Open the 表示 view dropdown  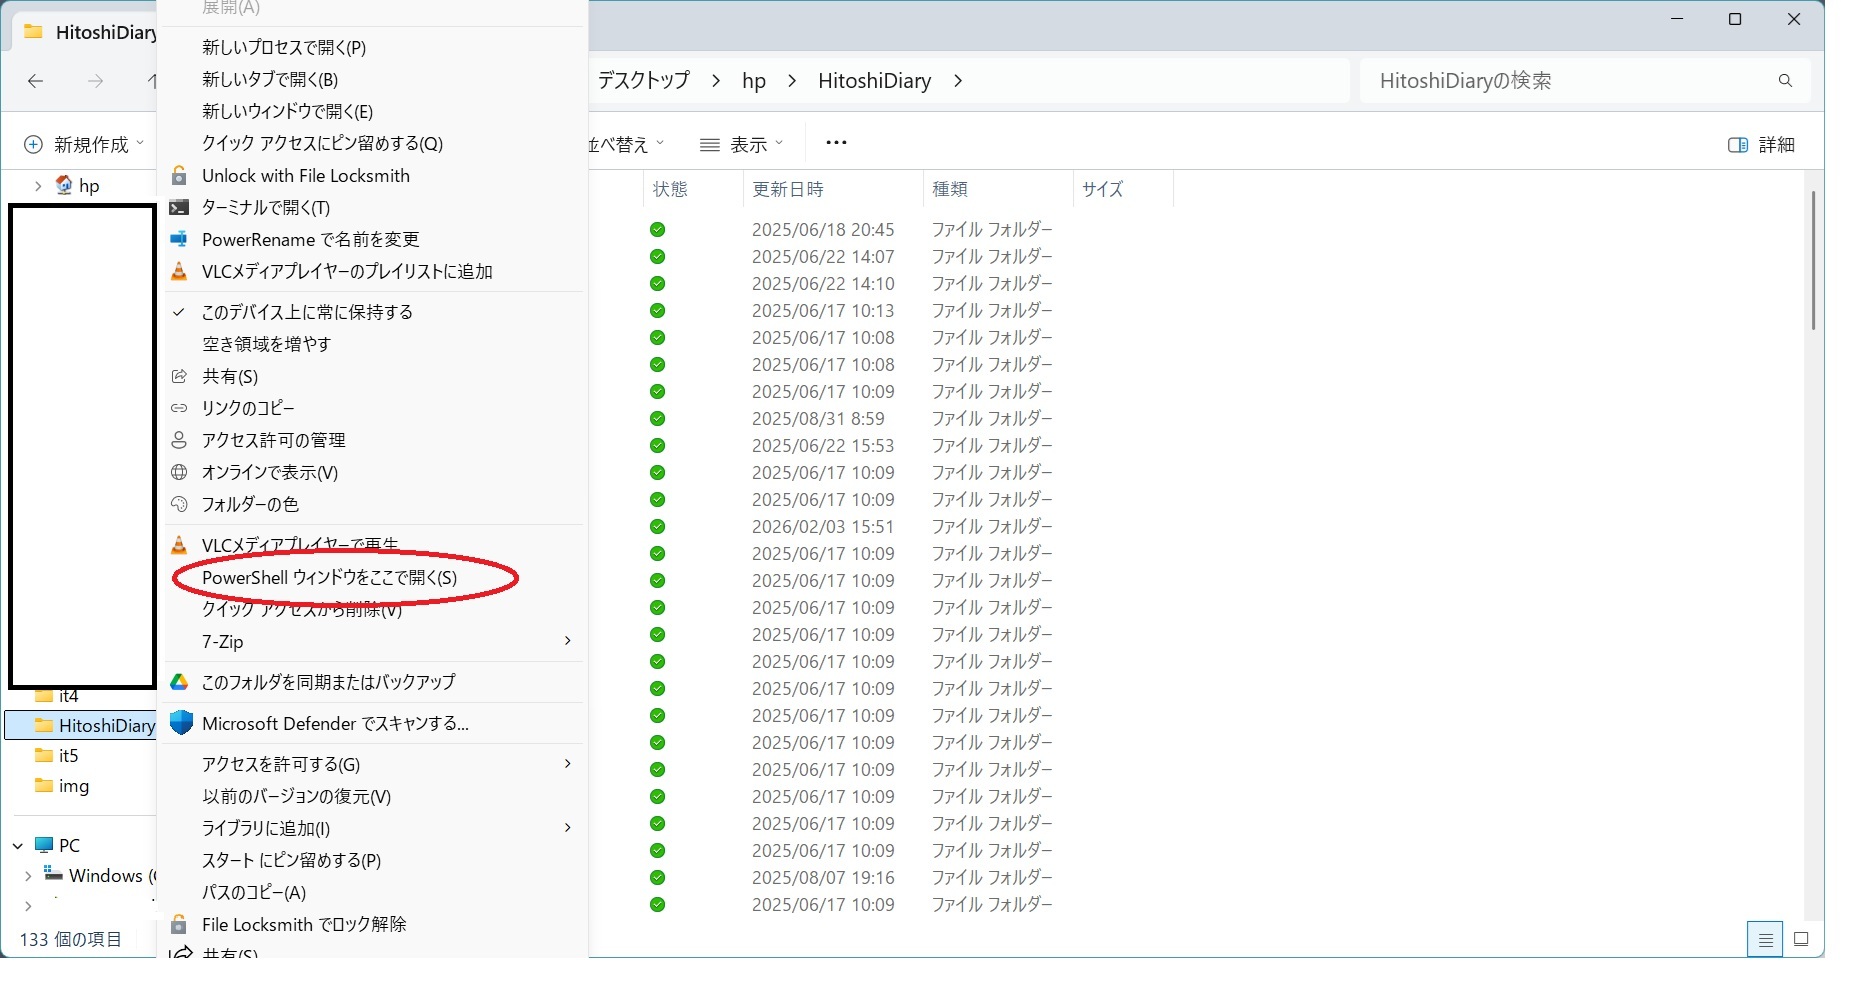tap(741, 145)
